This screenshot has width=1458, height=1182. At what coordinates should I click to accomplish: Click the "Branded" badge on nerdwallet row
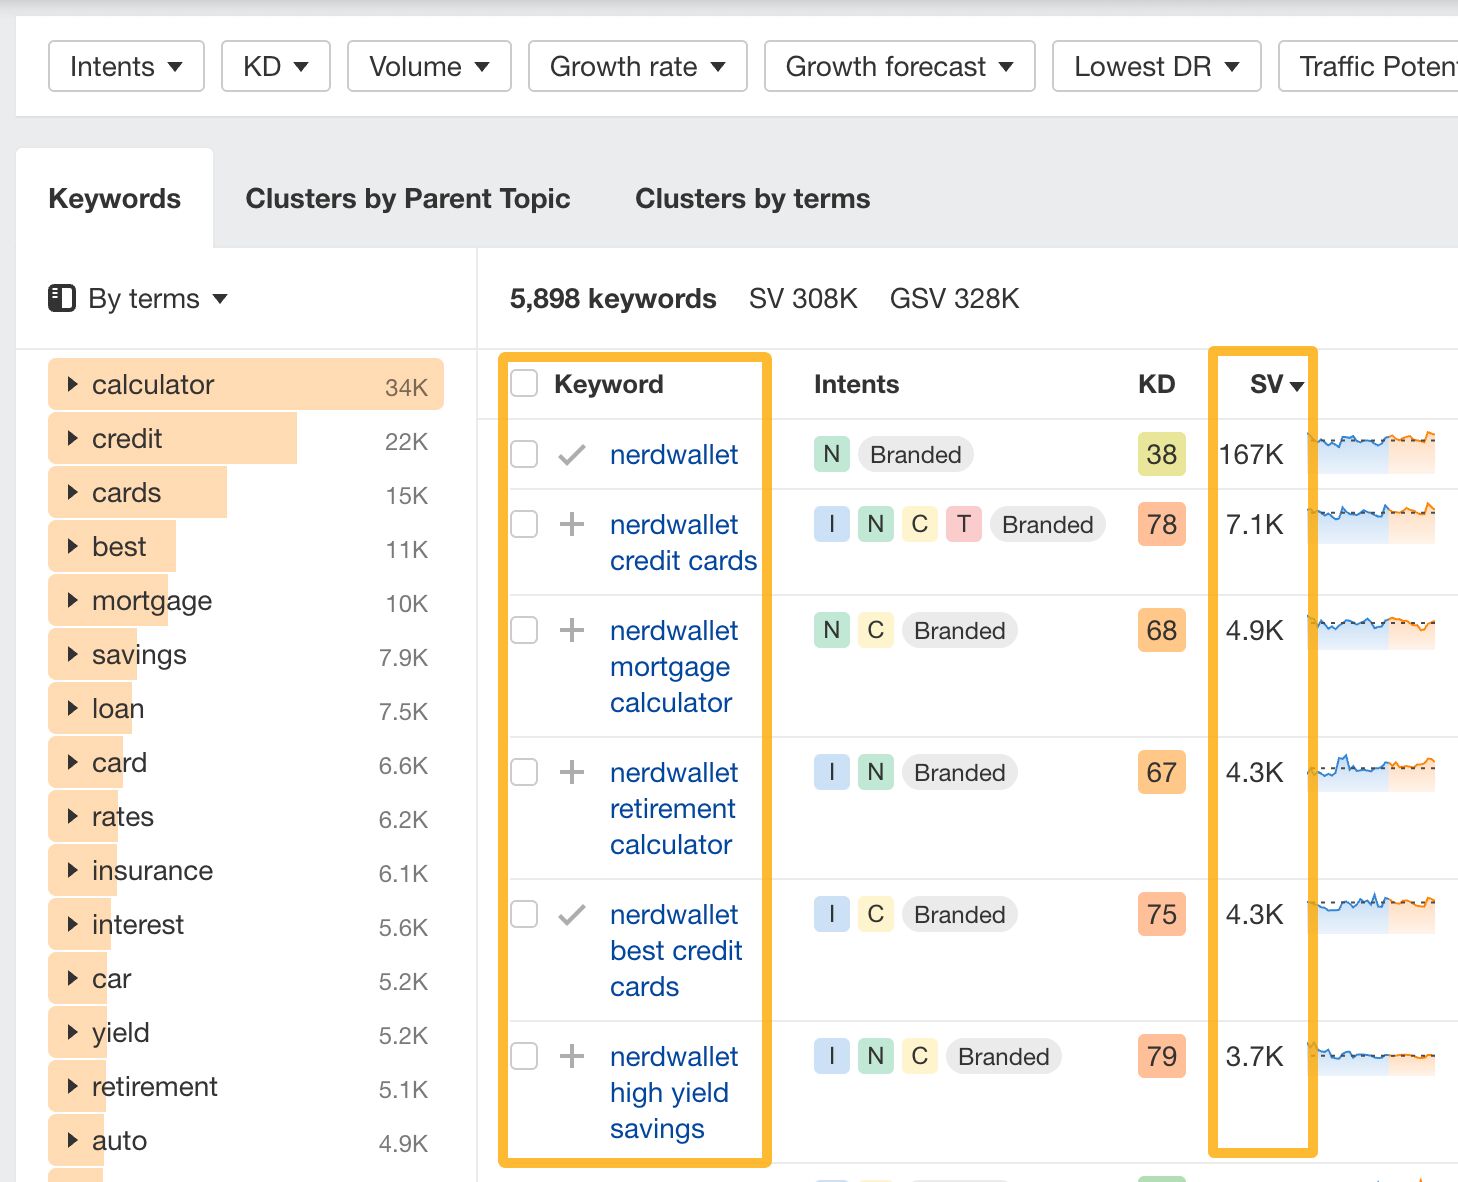pyautogui.click(x=915, y=454)
